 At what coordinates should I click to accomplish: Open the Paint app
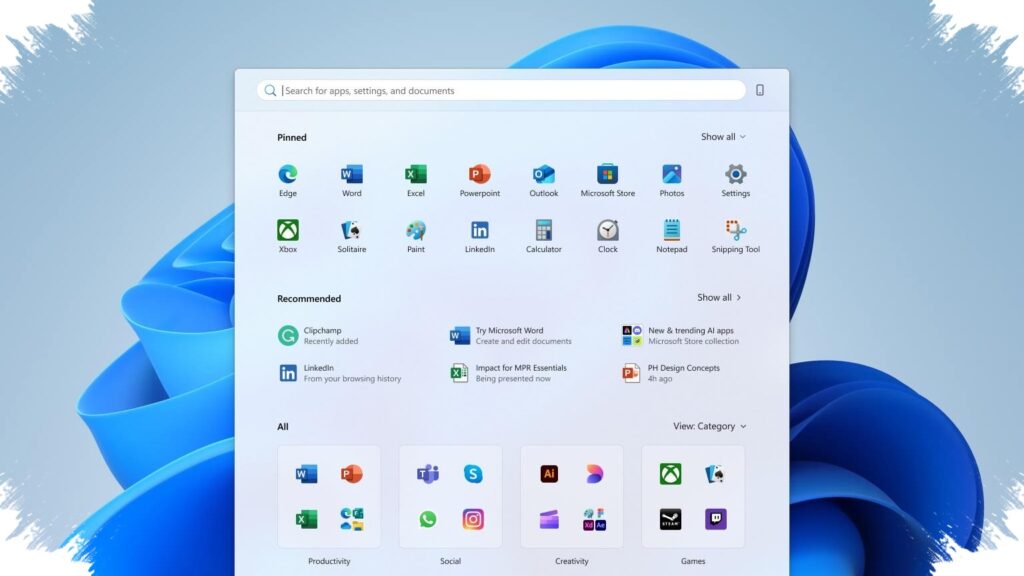(x=415, y=236)
